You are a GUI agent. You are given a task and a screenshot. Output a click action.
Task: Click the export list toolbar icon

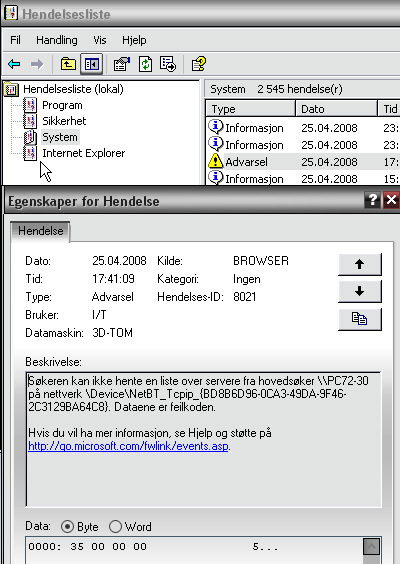coord(168,64)
